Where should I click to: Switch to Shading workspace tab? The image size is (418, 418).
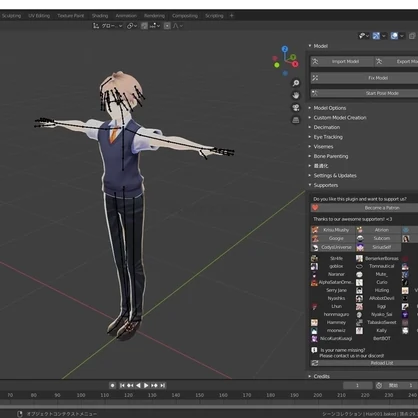(x=100, y=15)
